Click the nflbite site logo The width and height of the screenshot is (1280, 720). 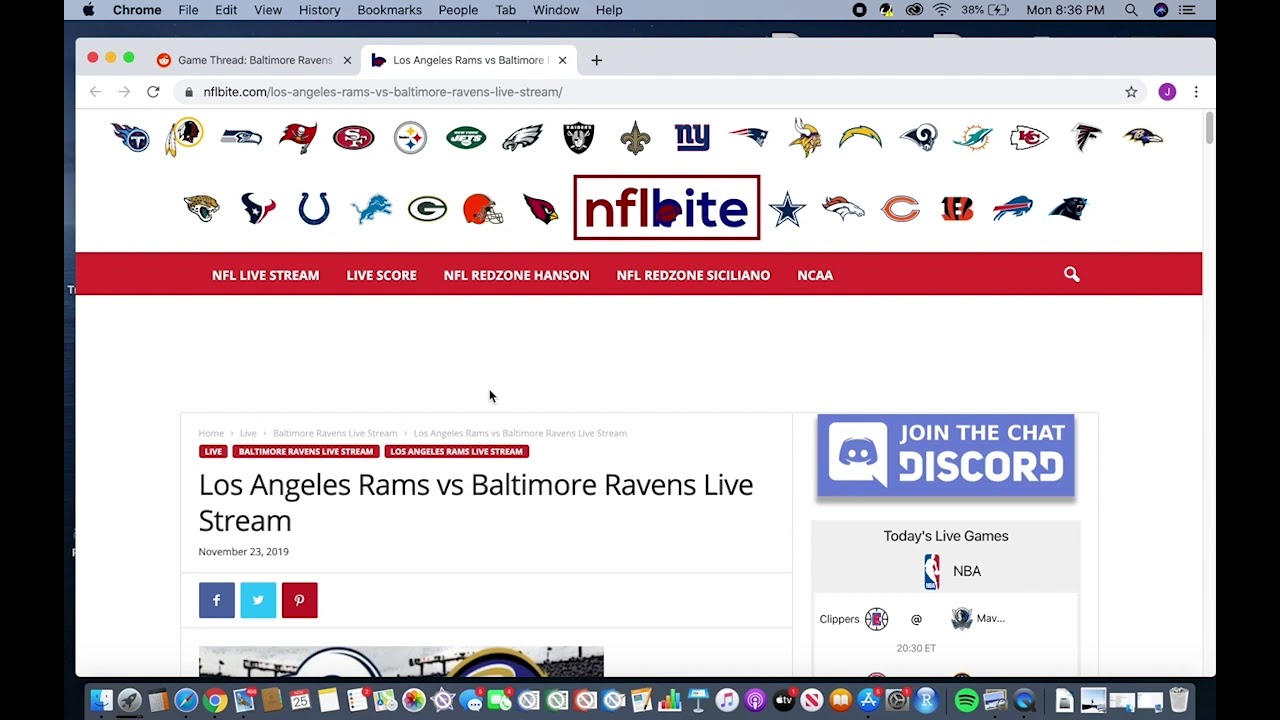666,208
